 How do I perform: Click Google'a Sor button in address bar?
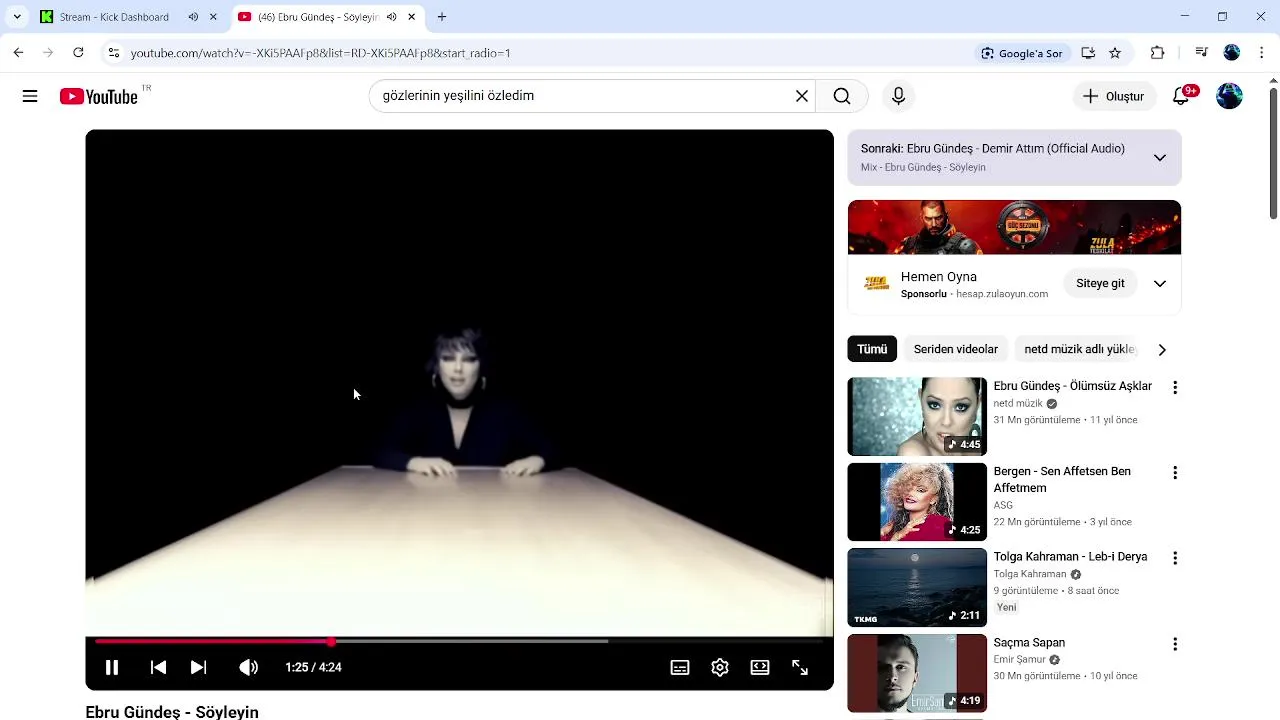tap(1022, 53)
